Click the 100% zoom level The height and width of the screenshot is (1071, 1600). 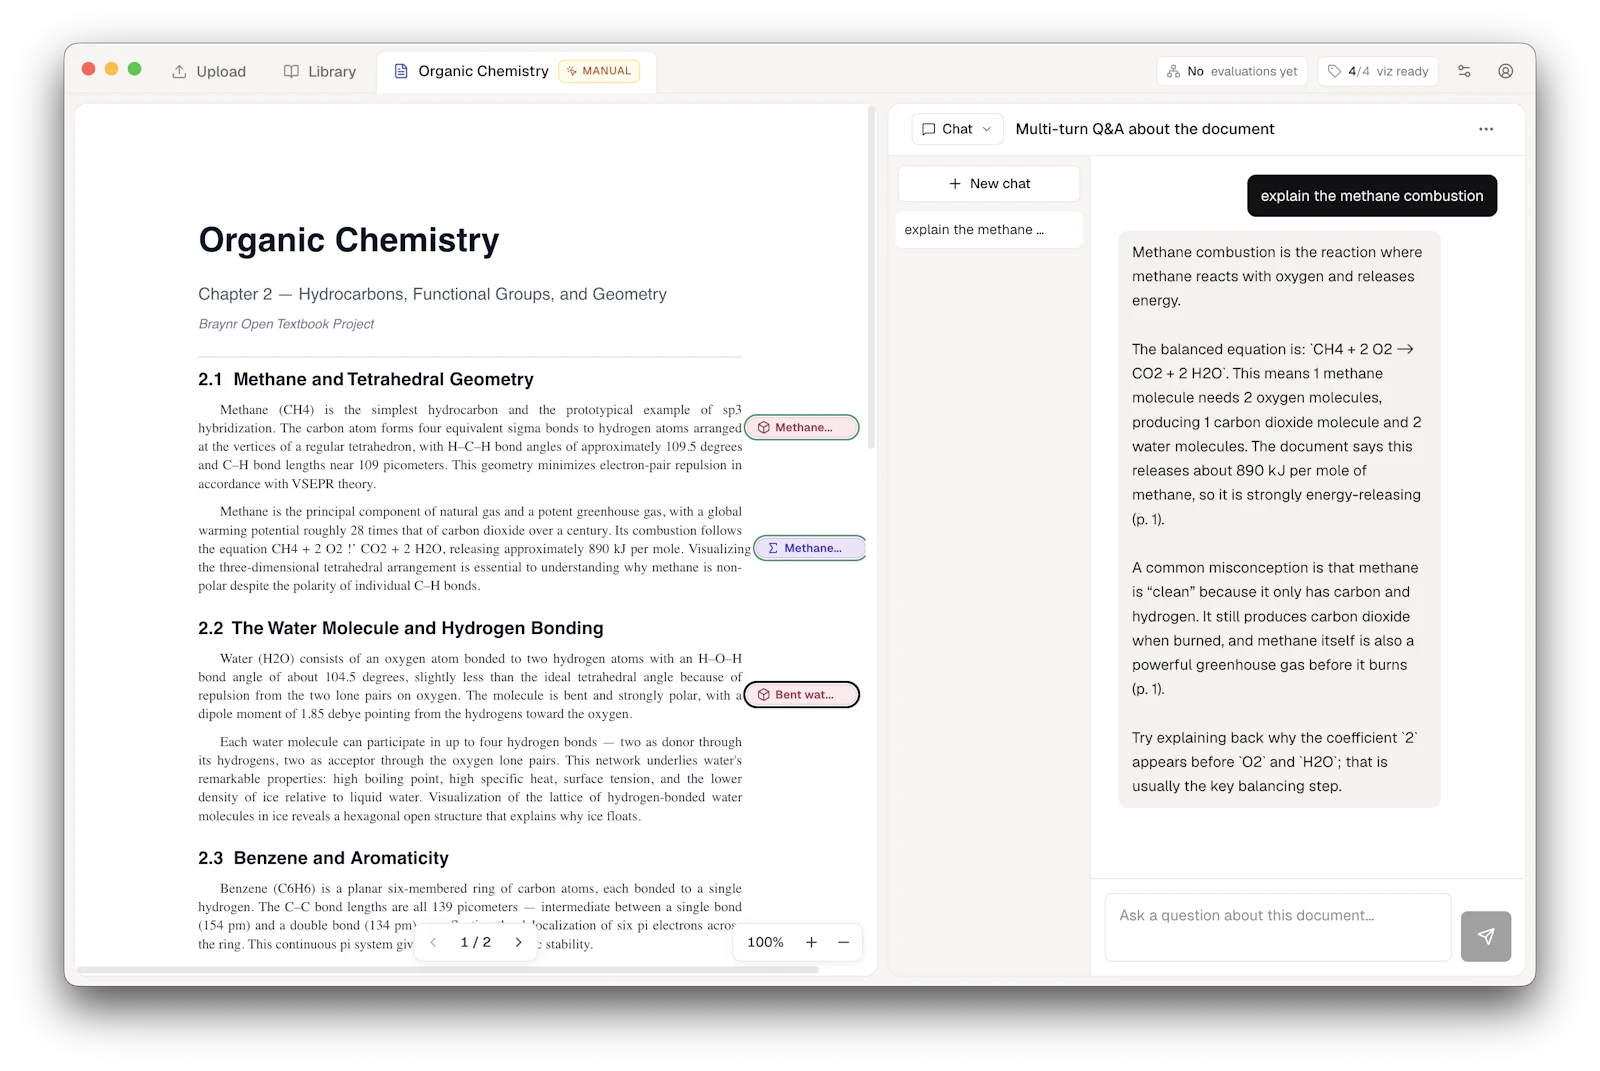click(765, 943)
